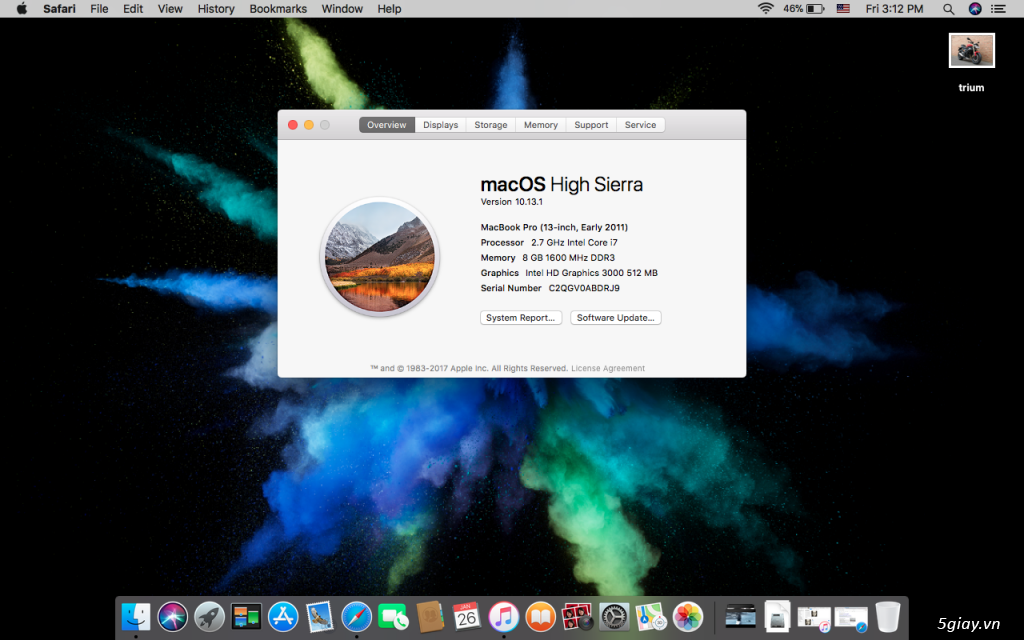The width and height of the screenshot is (1024, 640).
Task: Click the battery status at 46%
Action: 803,8
